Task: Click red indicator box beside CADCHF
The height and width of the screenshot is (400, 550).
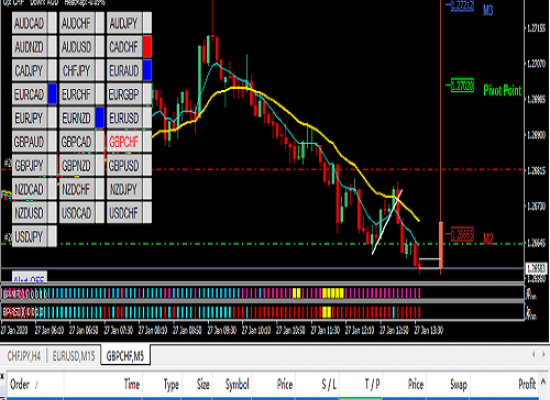Action: point(147,47)
